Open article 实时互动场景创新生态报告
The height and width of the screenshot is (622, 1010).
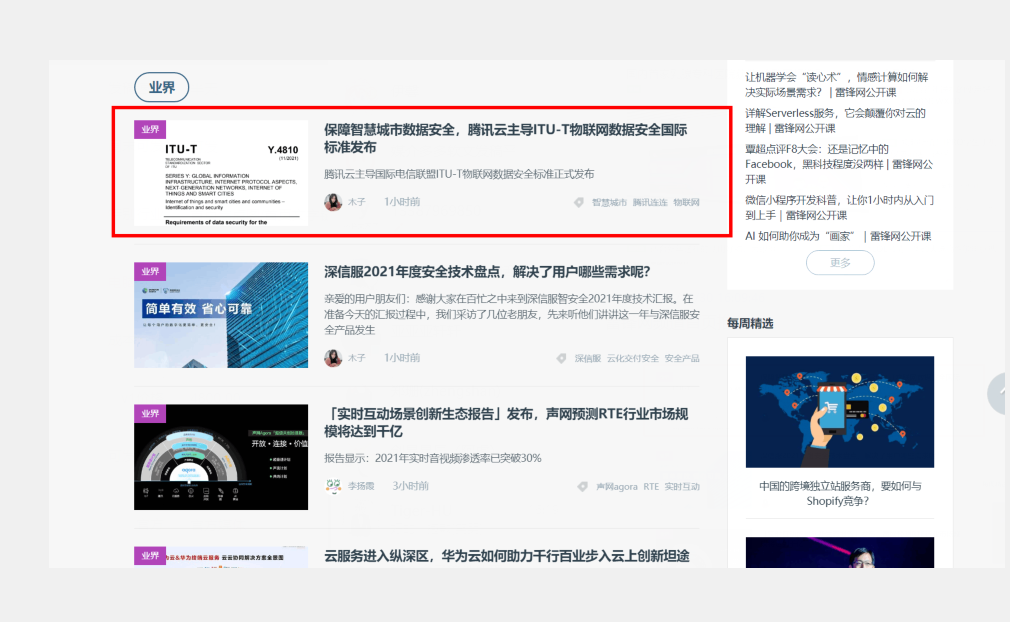coord(506,422)
